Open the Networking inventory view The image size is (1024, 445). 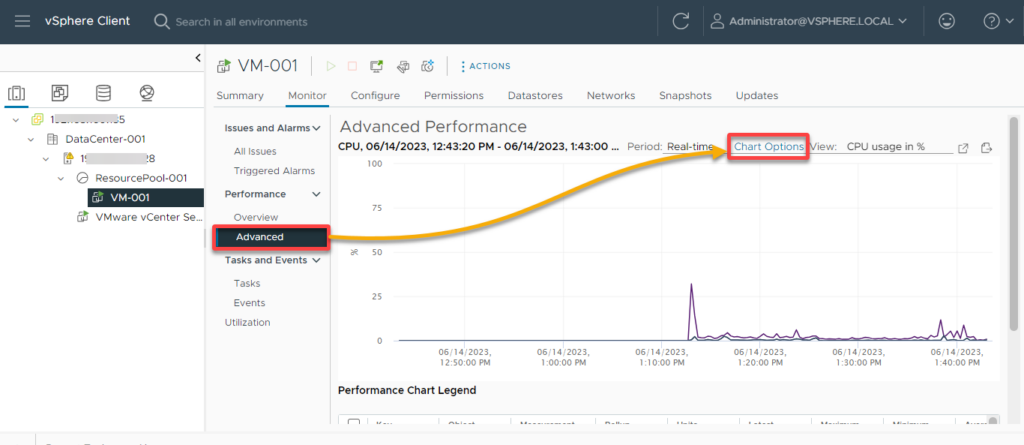(147, 93)
